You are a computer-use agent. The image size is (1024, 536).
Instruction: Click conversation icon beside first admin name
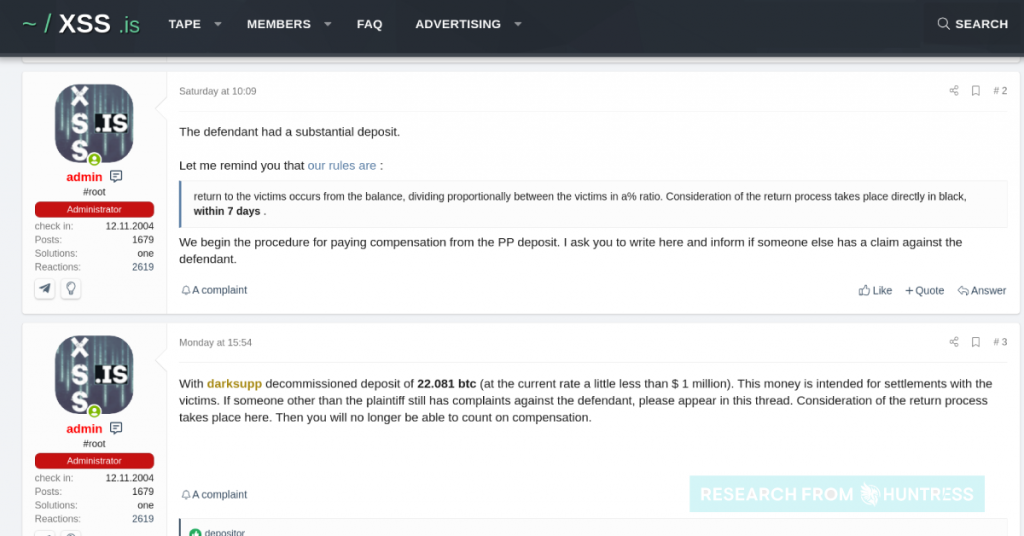pos(116,176)
